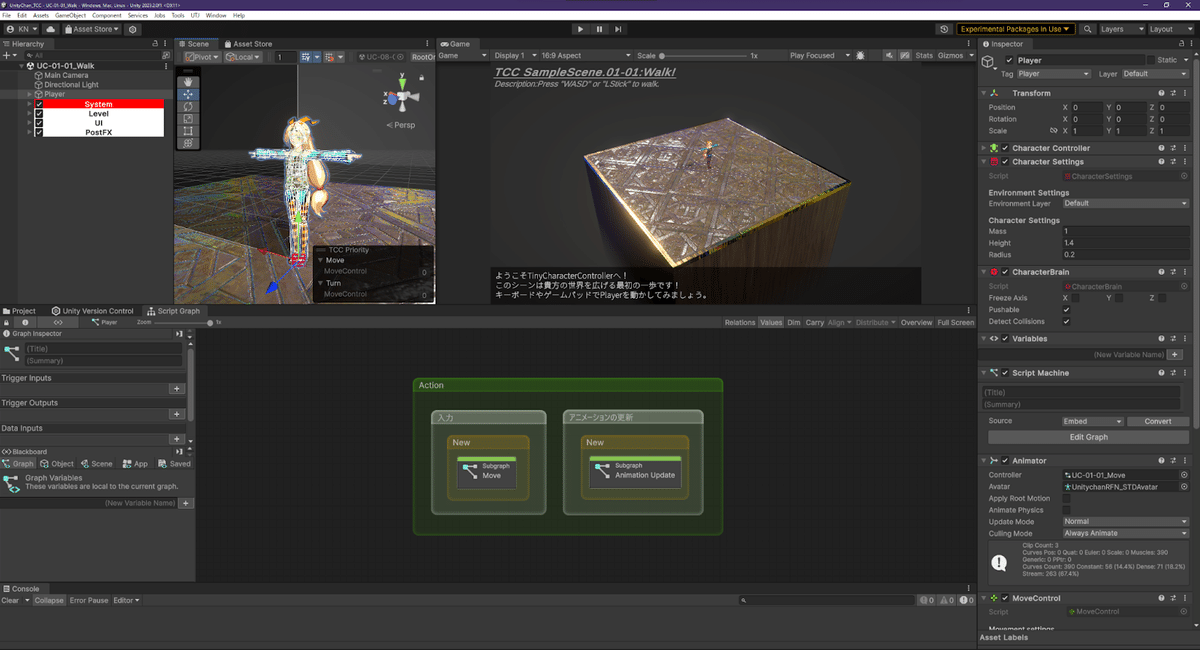Toggle Blackboard button in Script Graph toolbar
This screenshot has width=1200, height=650.
click(58, 323)
